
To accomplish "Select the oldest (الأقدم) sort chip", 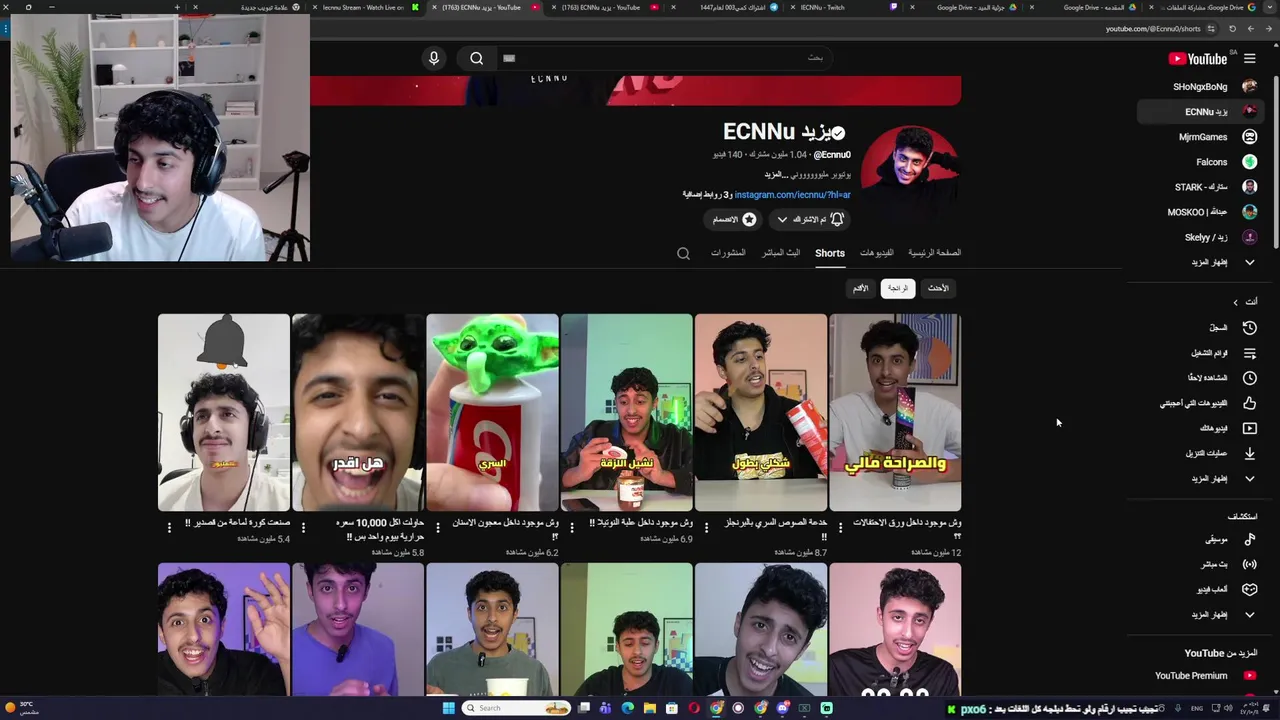I will pyautogui.click(x=860, y=288).
